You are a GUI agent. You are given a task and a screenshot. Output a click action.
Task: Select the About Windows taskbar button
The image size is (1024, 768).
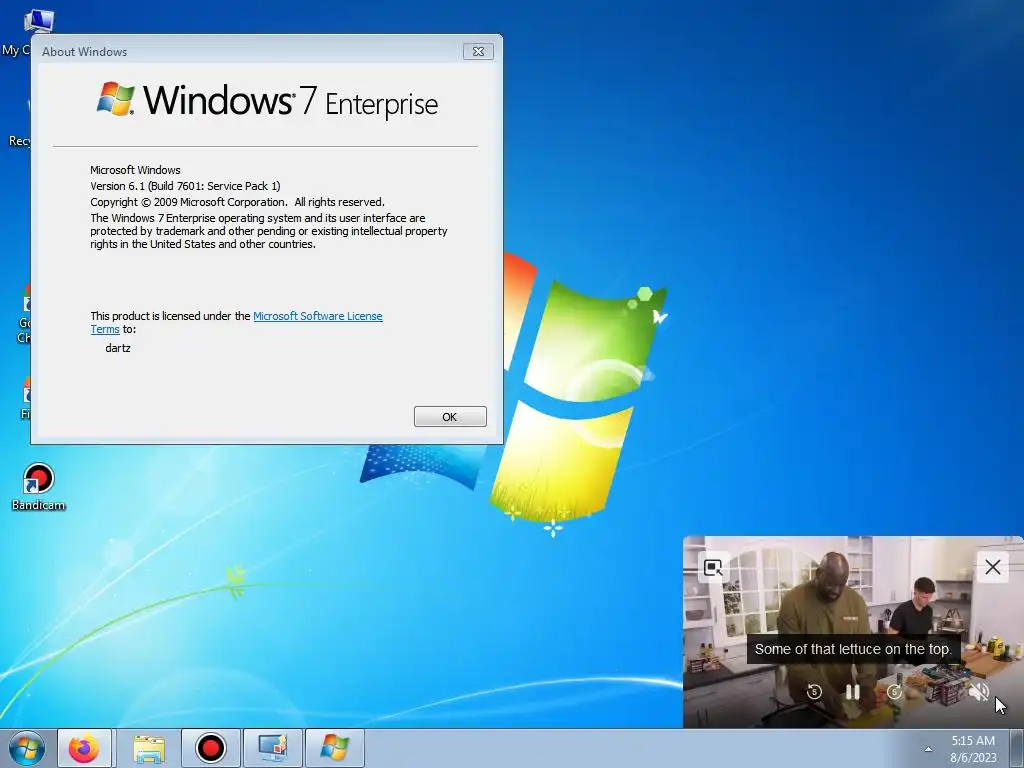[334, 748]
